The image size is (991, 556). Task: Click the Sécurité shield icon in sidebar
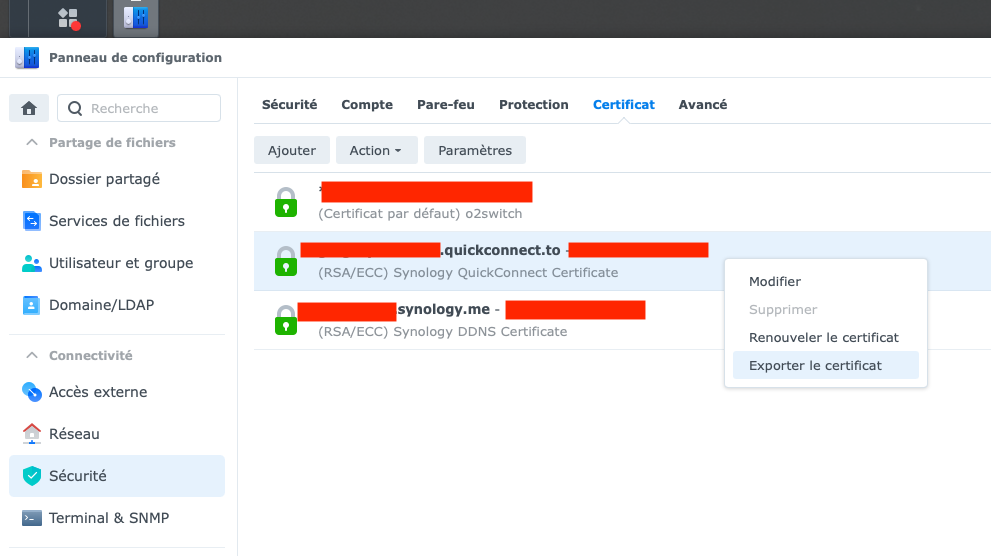pos(32,476)
